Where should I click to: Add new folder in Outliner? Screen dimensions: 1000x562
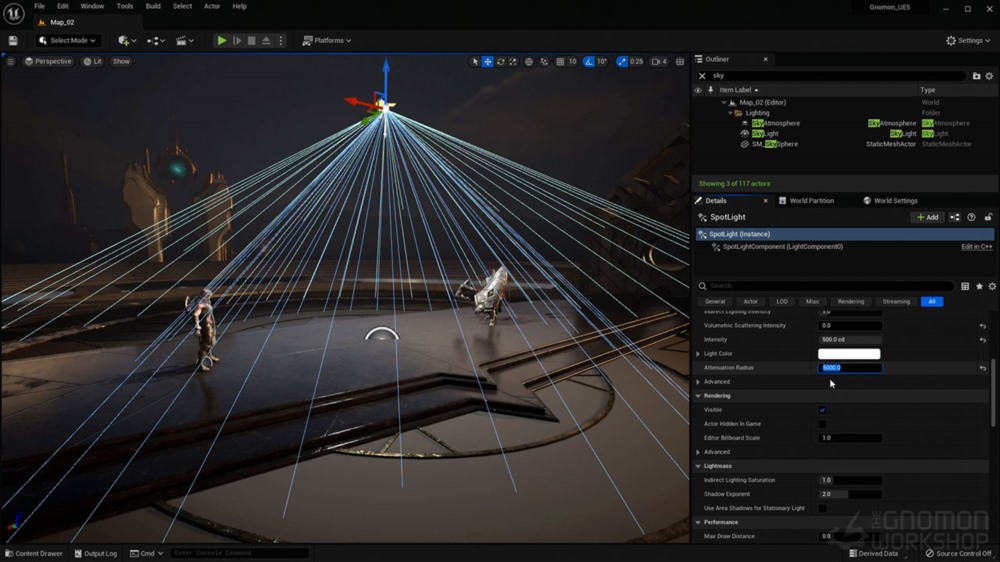976,76
